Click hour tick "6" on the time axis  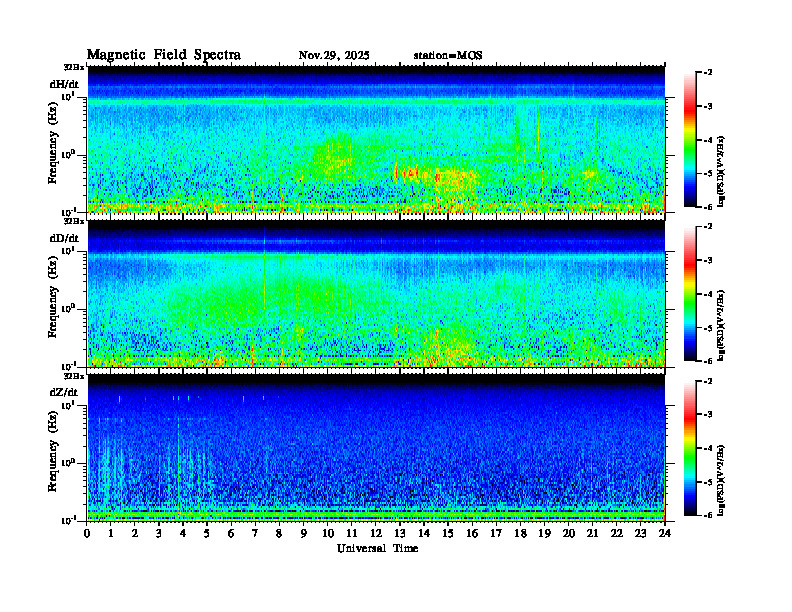point(231,534)
